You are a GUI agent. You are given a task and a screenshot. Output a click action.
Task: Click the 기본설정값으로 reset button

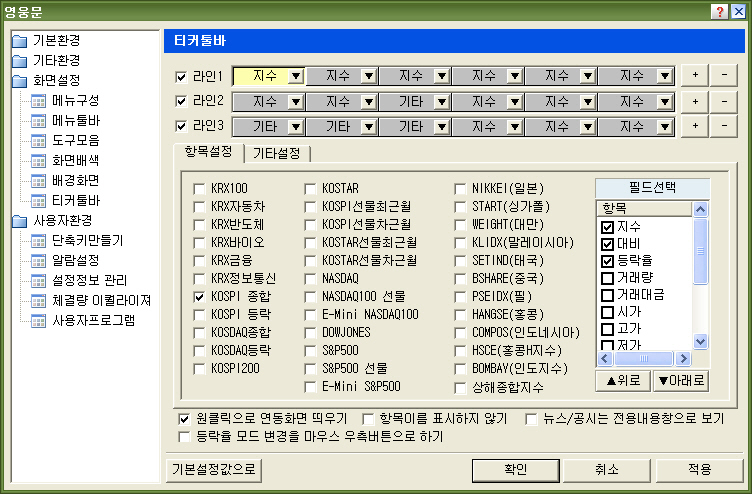[x=213, y=469]
